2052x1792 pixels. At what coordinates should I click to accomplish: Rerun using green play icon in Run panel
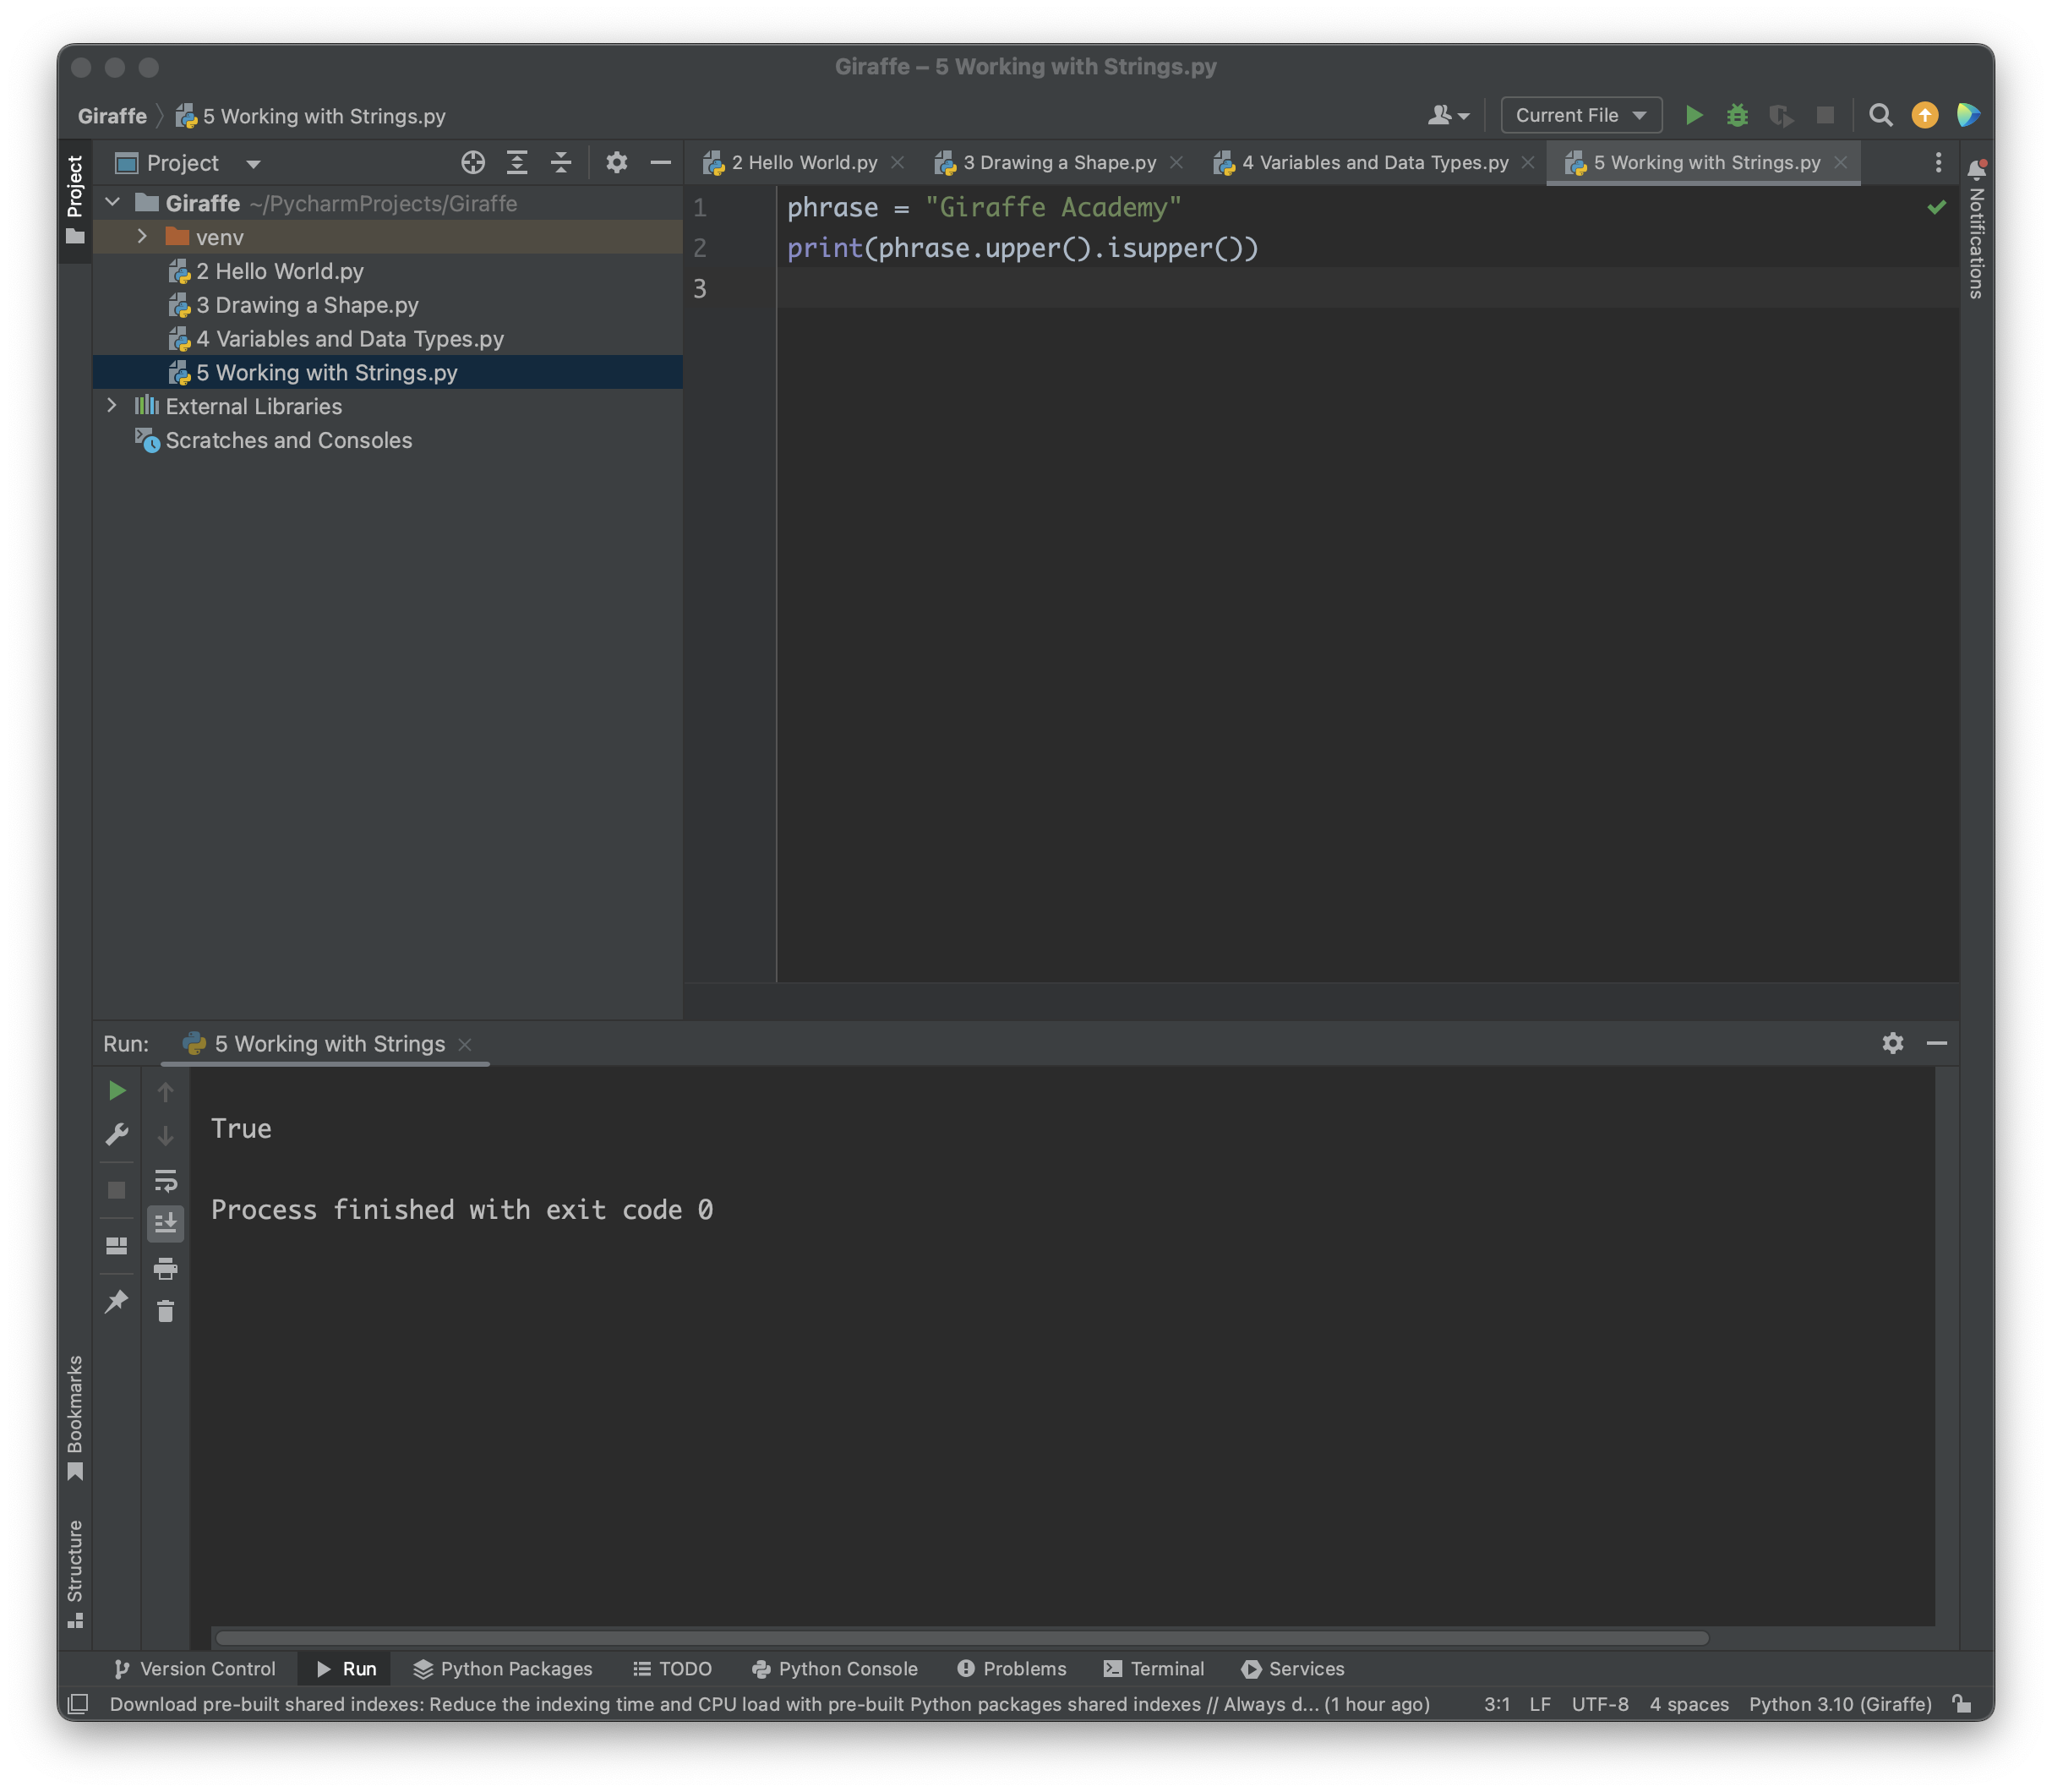click(x=117, y=1090)
